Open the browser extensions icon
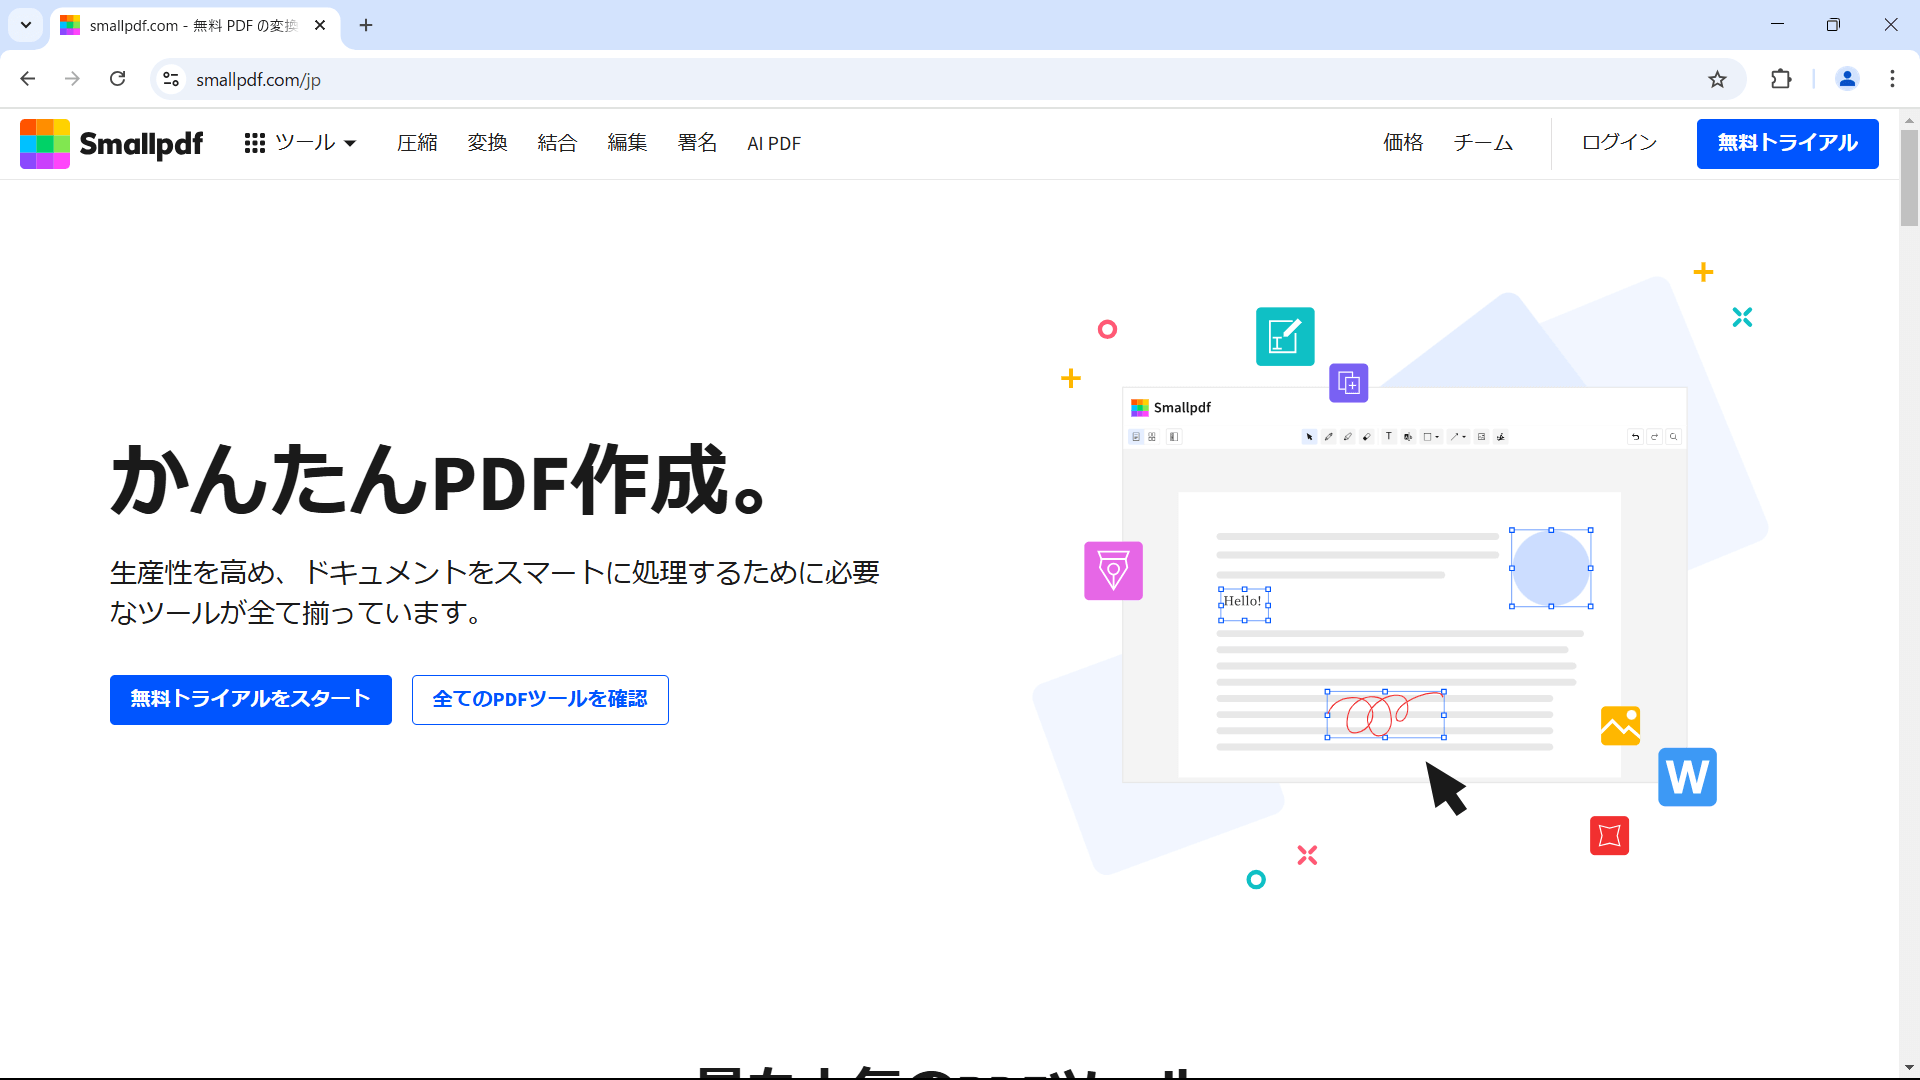Image resolution: width=1920 pixels, height=1080 pixels. (x=1781, y=79)
